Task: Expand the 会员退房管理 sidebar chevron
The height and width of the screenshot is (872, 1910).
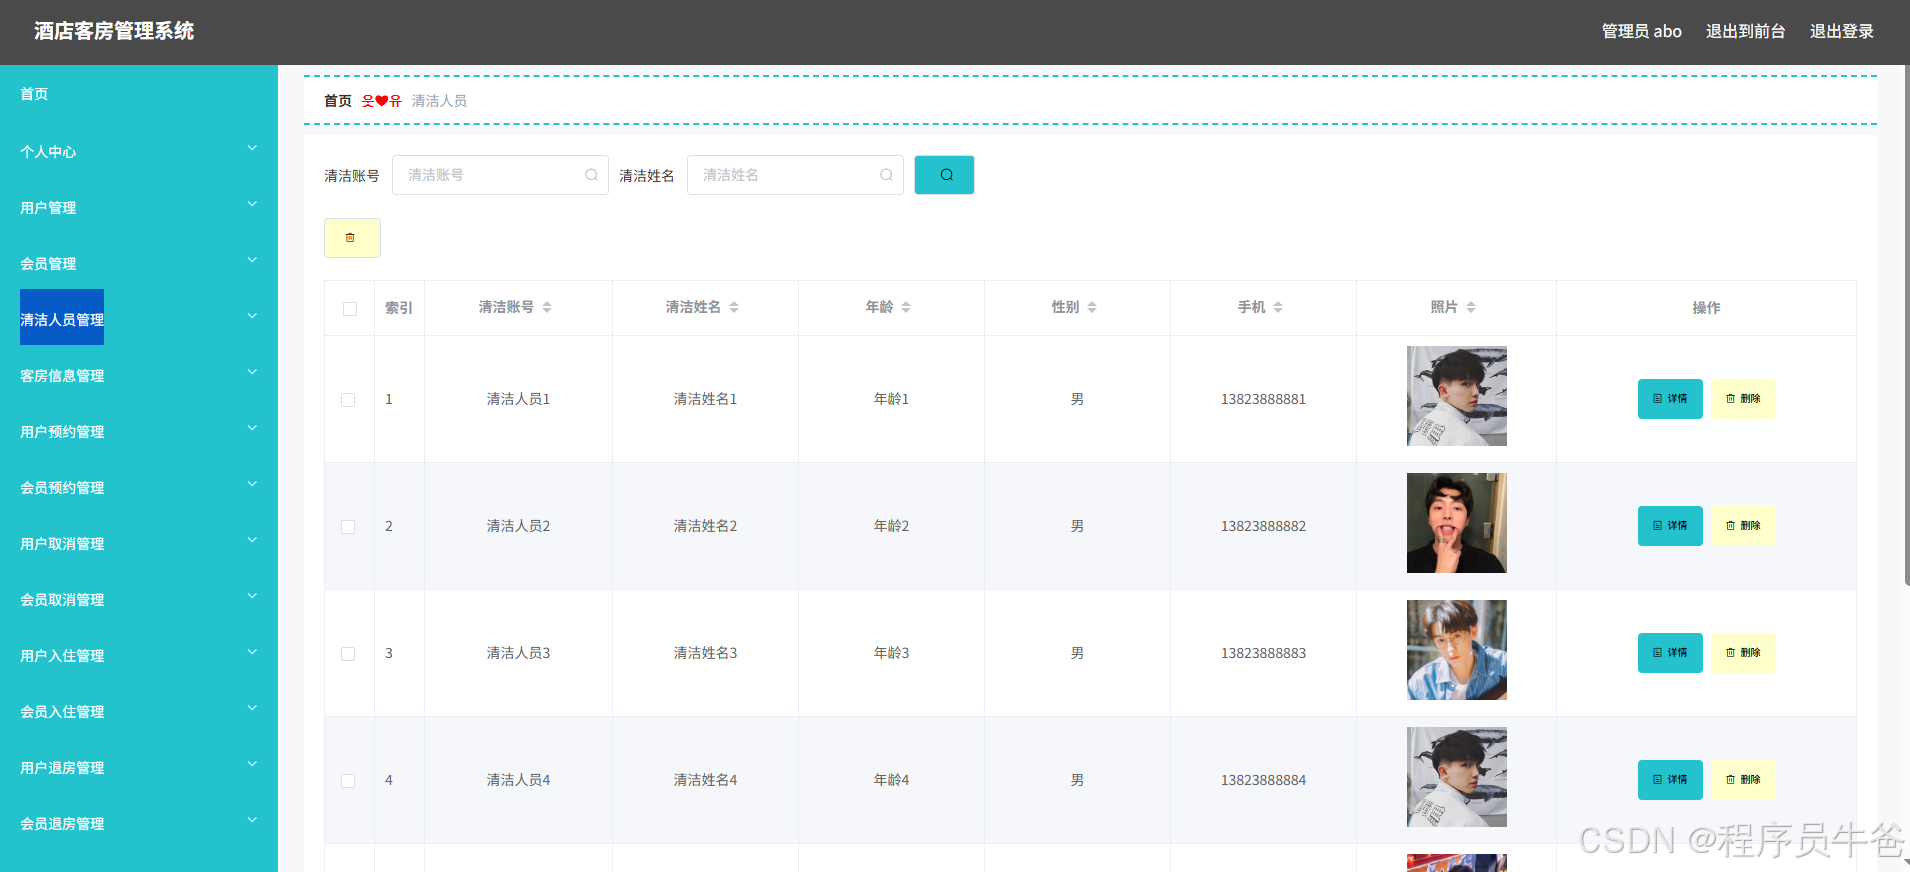Action: (252, 820)
